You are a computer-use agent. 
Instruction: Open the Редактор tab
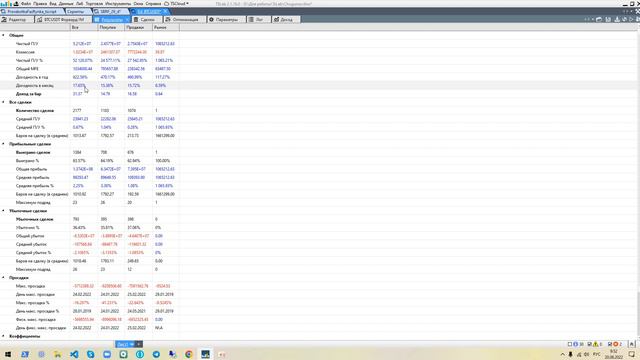click(17, 20)
